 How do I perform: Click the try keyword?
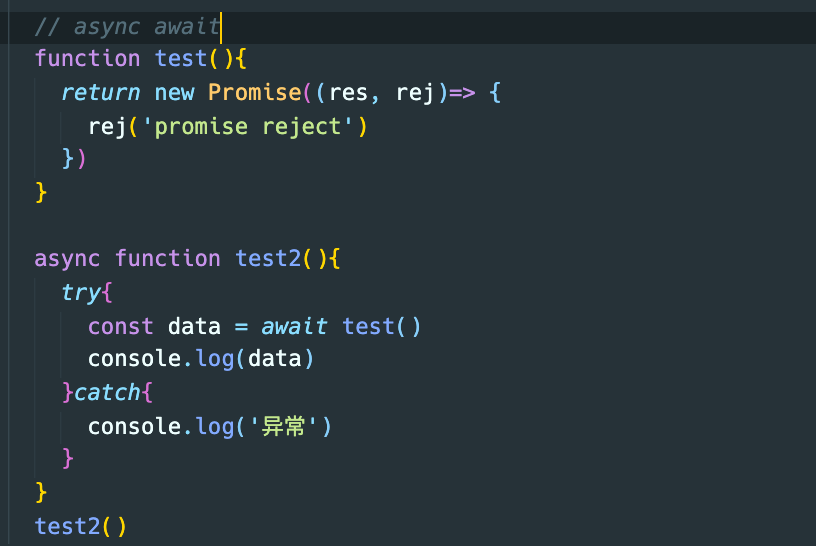pos(81,292)
